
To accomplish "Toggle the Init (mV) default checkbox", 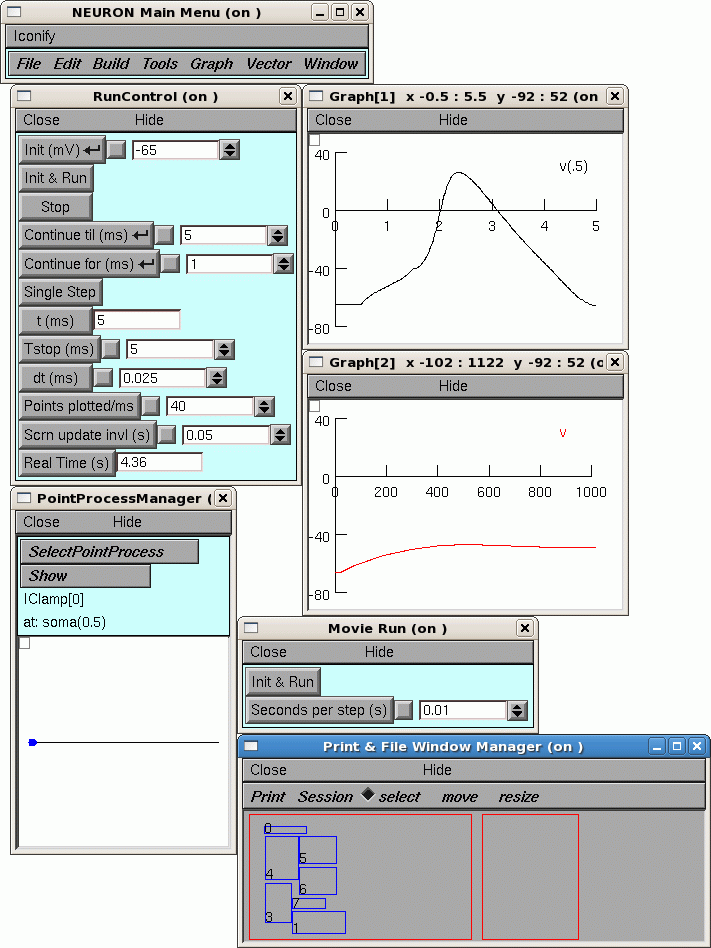I will pyautogui.click(x=117, y=150).
